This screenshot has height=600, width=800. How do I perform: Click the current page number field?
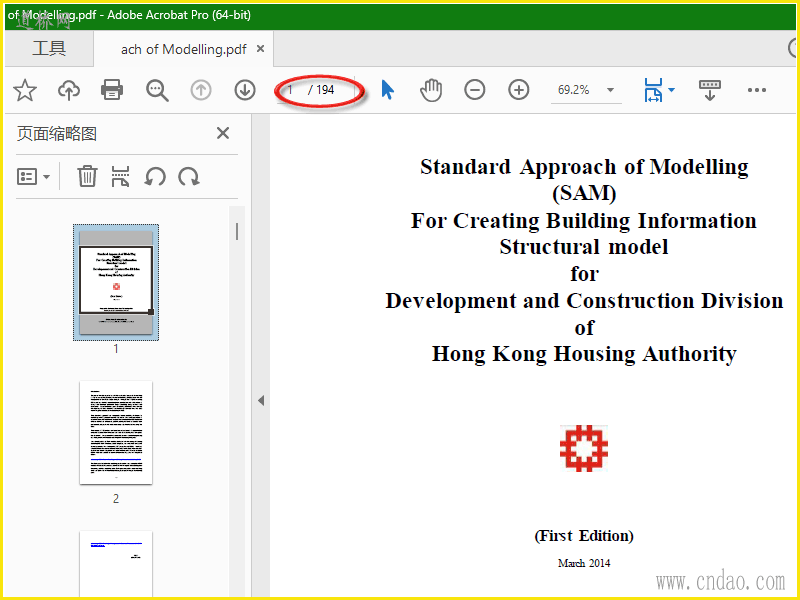[291, 90]
